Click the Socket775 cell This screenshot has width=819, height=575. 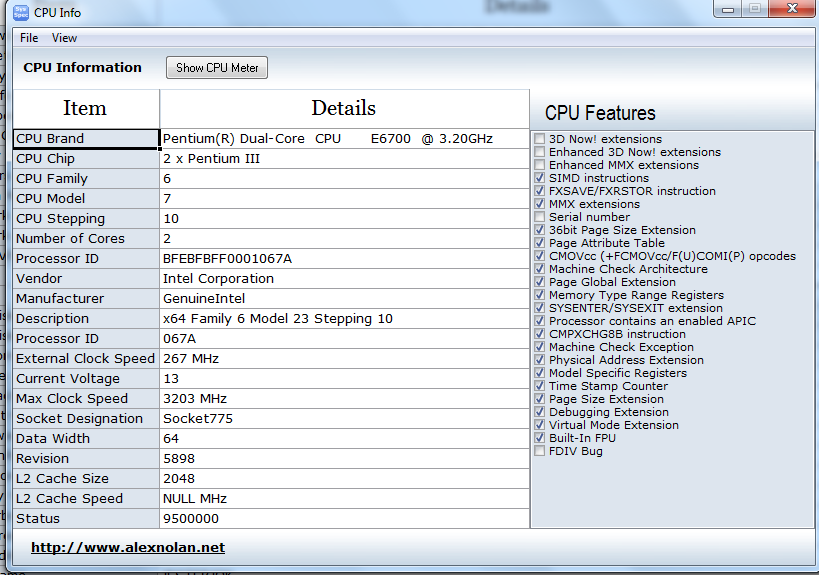[x=344, y=419]
